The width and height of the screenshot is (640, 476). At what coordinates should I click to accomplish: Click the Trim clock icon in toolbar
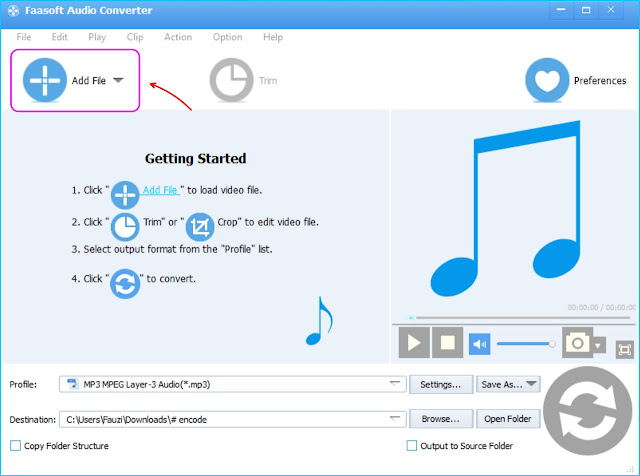[x=231, y=80]
